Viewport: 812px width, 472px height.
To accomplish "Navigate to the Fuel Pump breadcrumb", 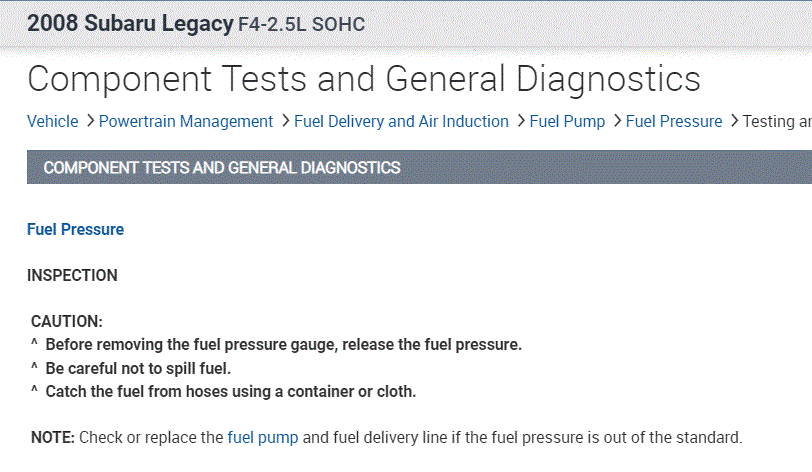I will [x=567, y=122].
